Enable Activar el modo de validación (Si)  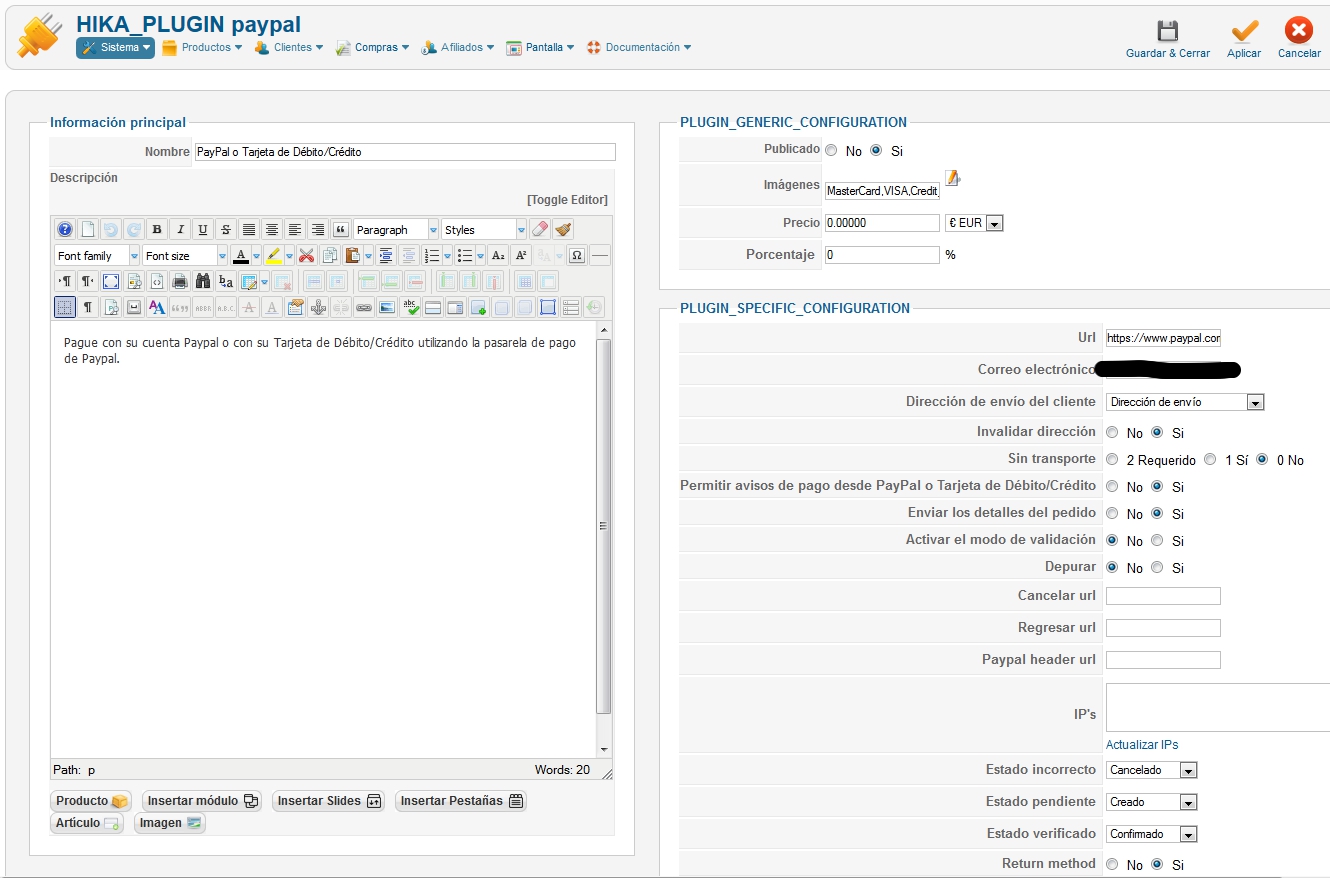(x=1157, y=541)
